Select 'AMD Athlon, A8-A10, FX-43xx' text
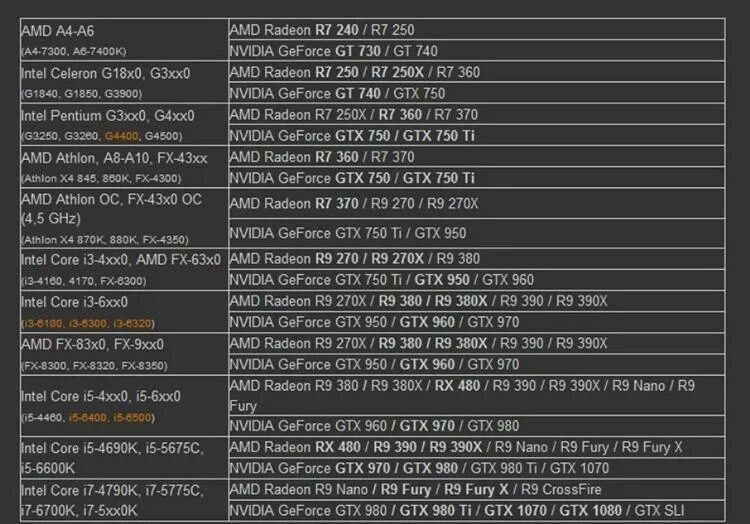 click(114, 158)
